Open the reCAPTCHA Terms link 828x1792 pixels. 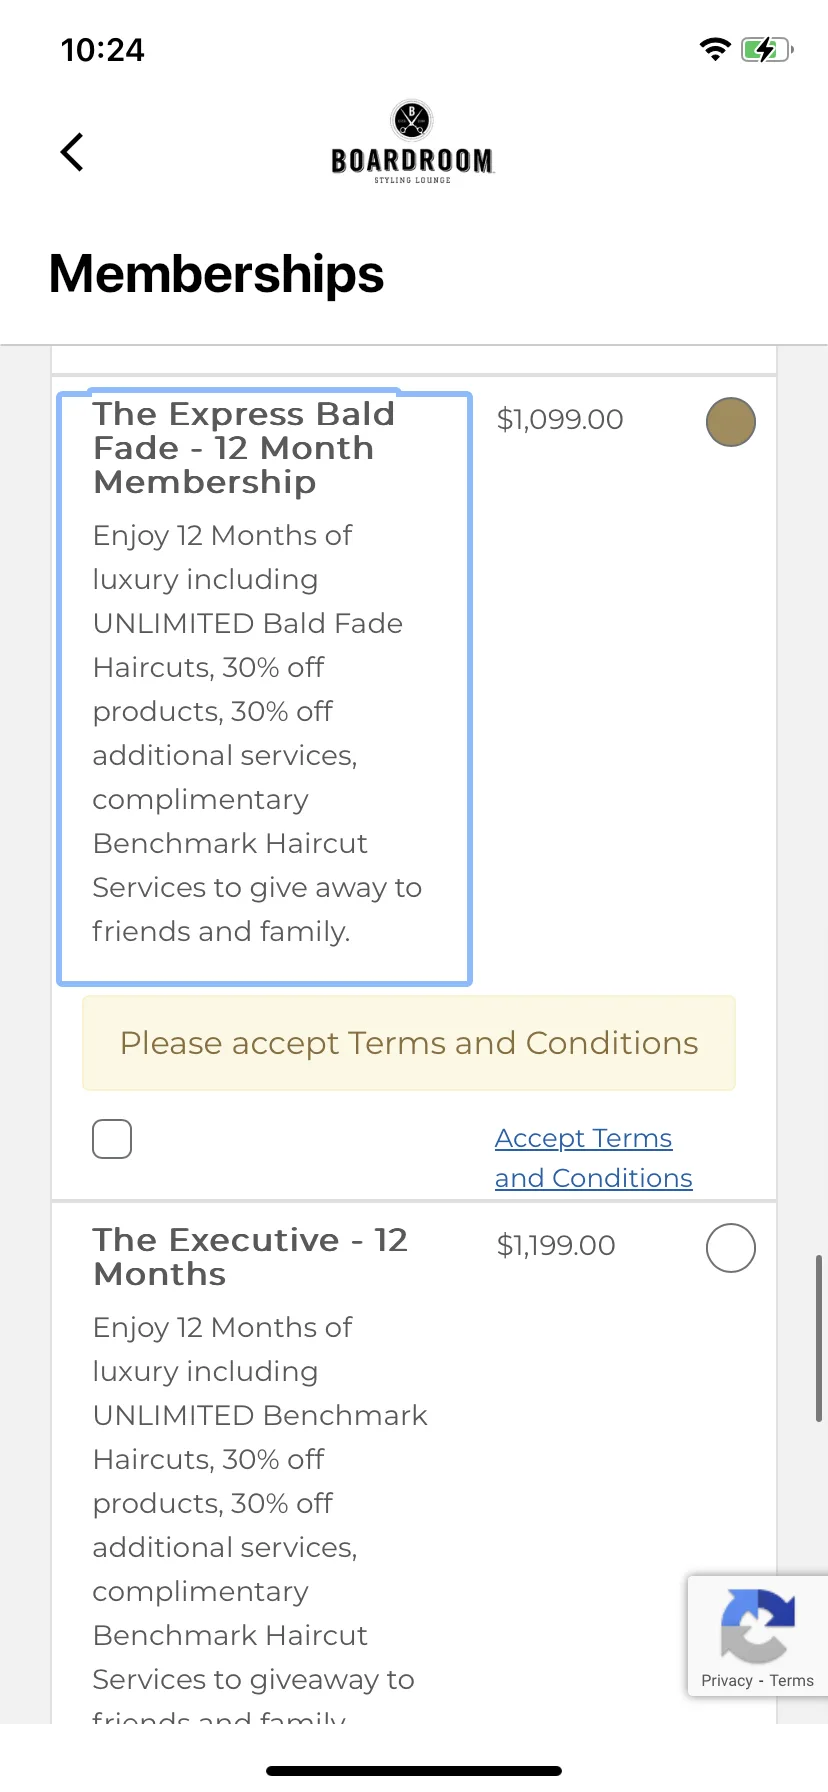coord(792,1681)
